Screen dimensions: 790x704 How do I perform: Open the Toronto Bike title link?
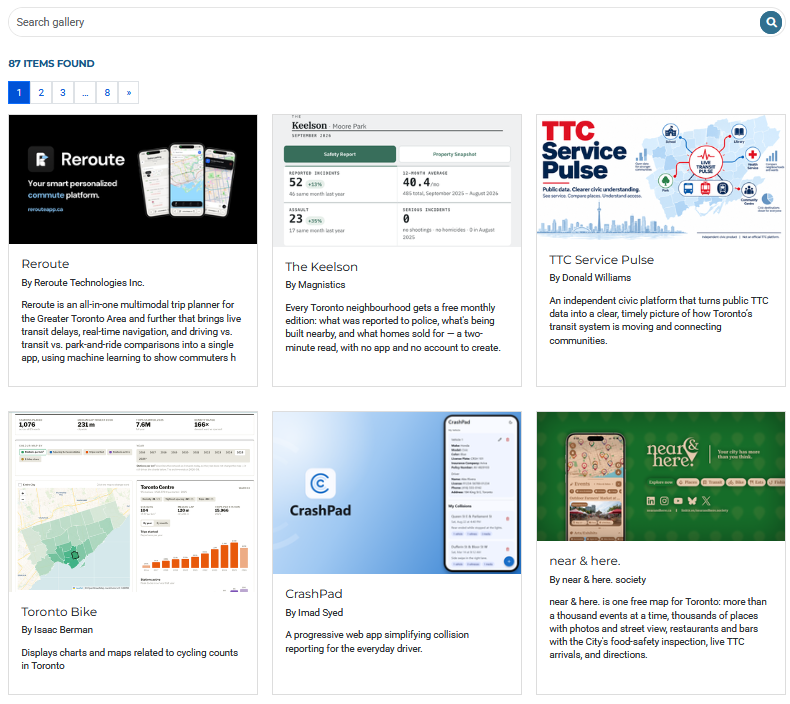click(x=59, y=612)
